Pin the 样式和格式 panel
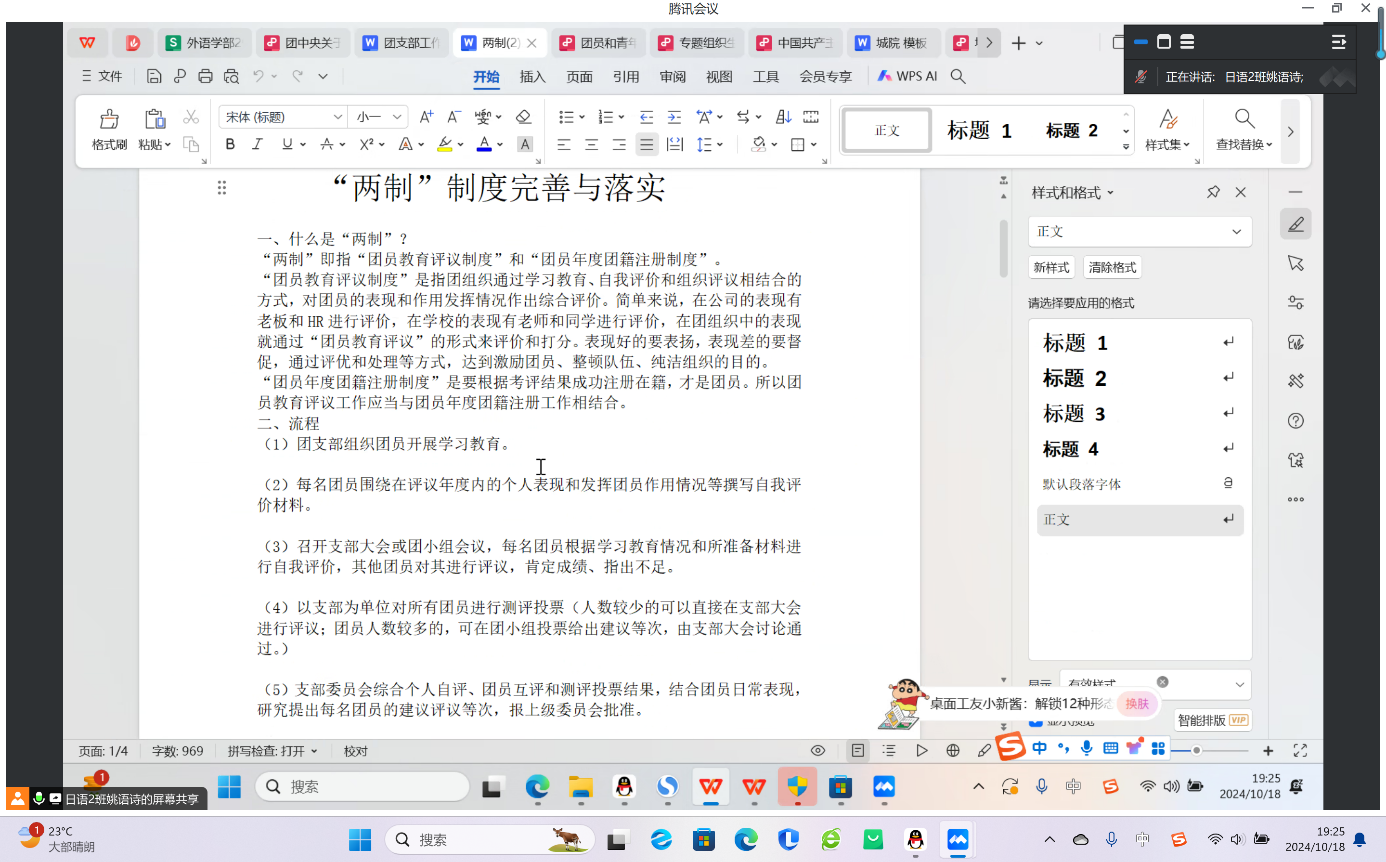1386x862 pixels. pyautogui.click(x=1213, y=192)
